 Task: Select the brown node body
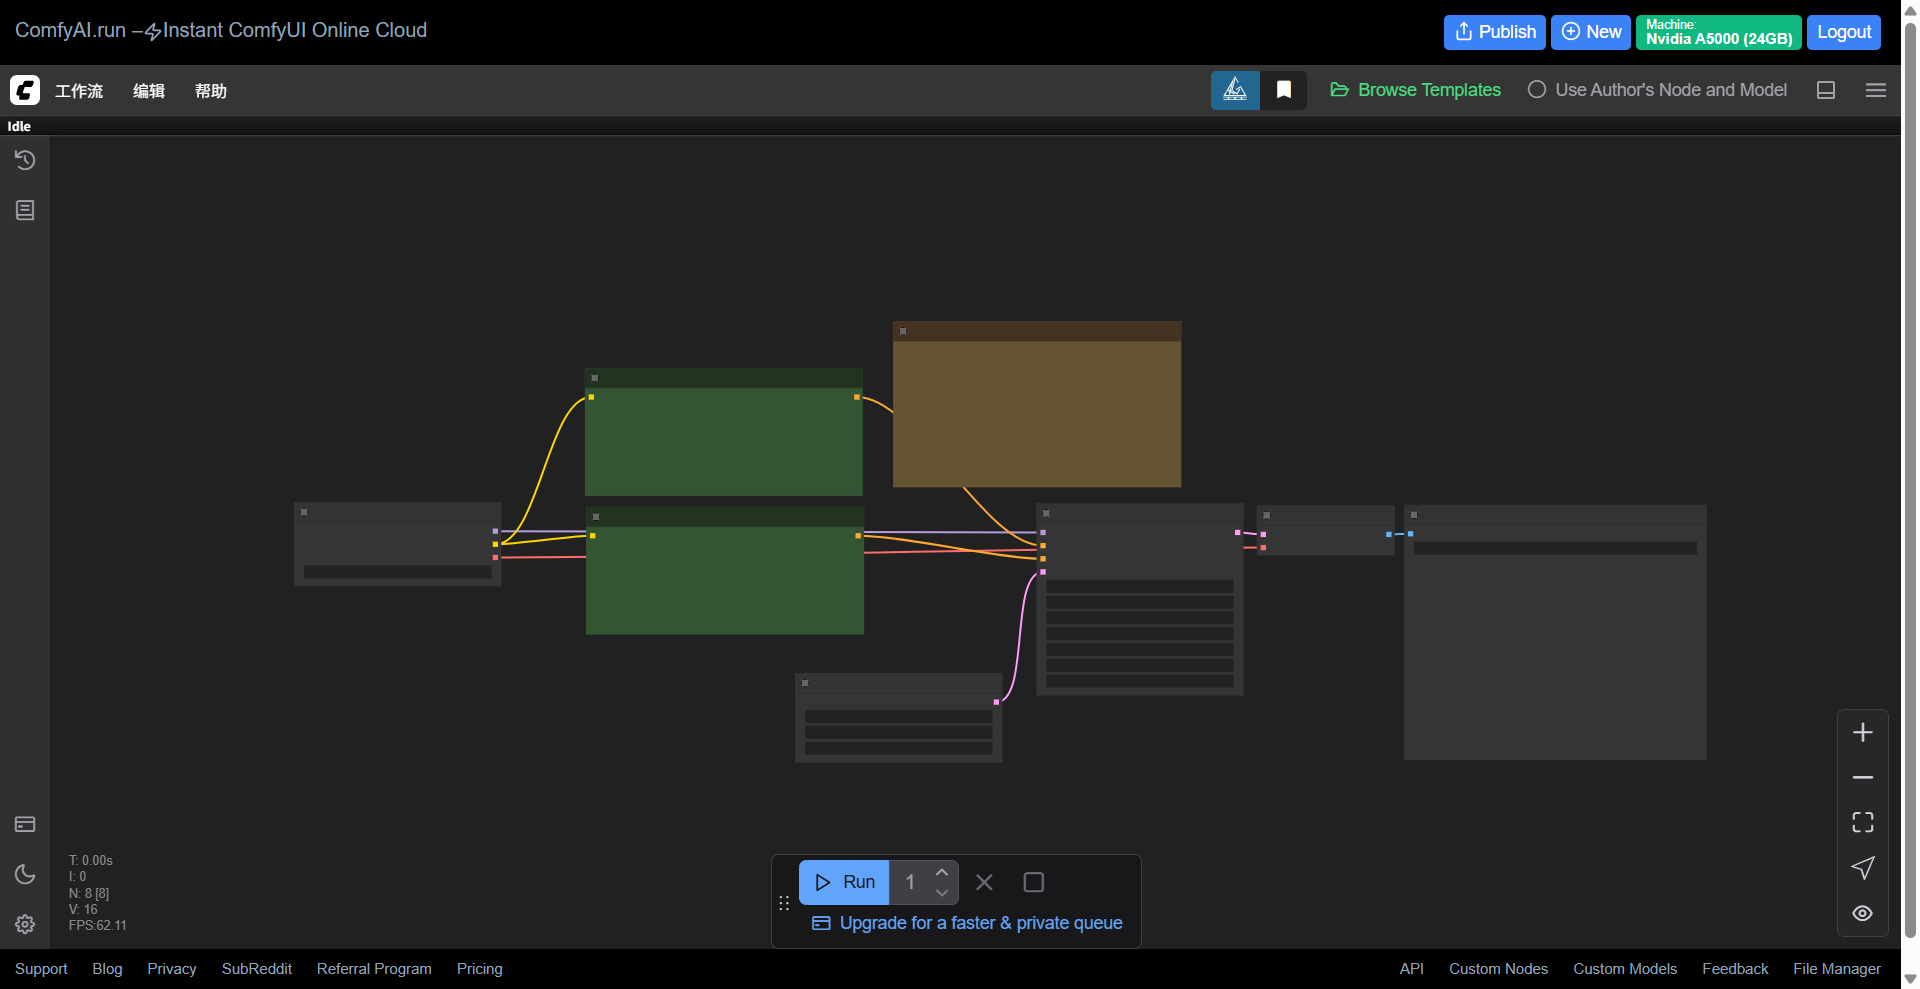point(1037,414)
